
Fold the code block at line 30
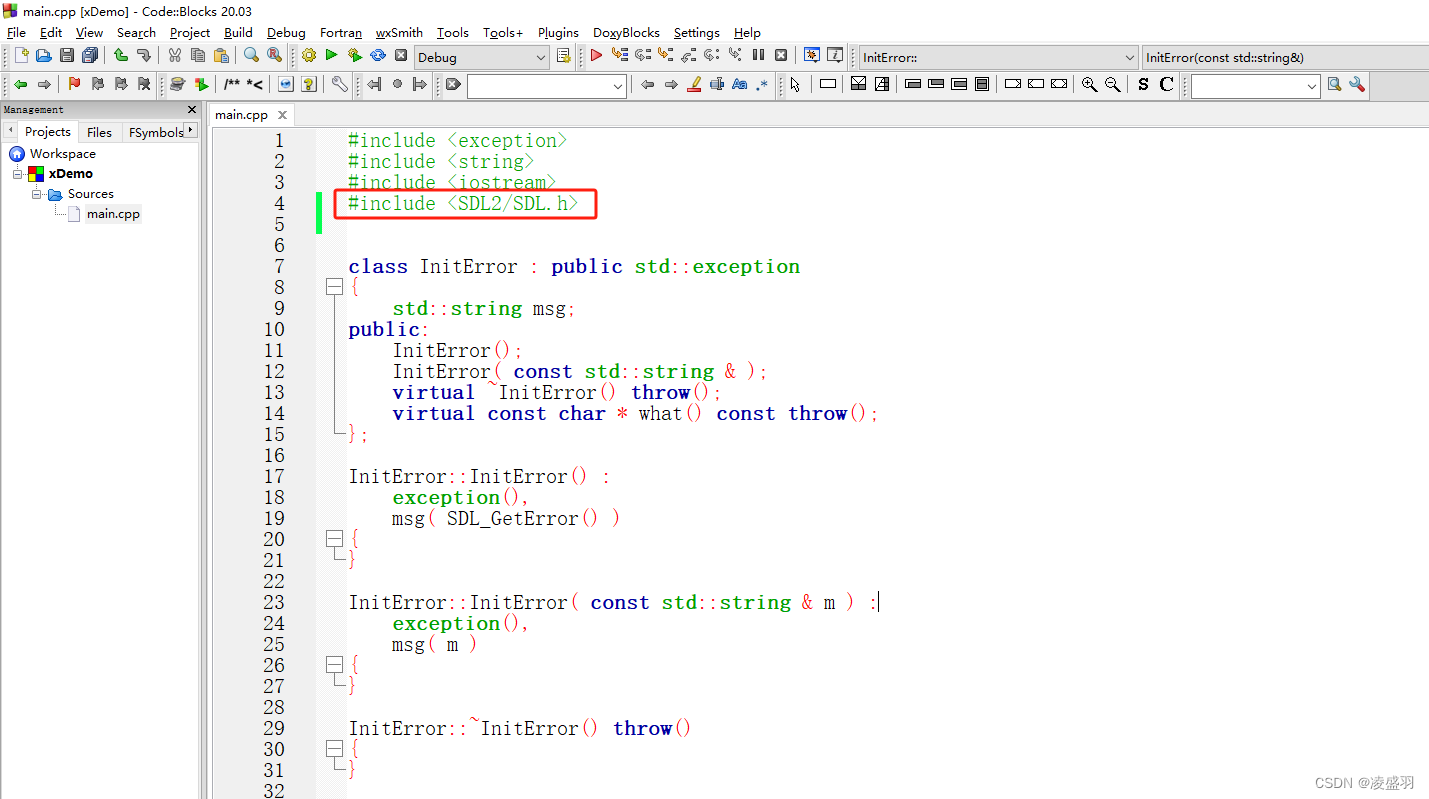(334, 750)
